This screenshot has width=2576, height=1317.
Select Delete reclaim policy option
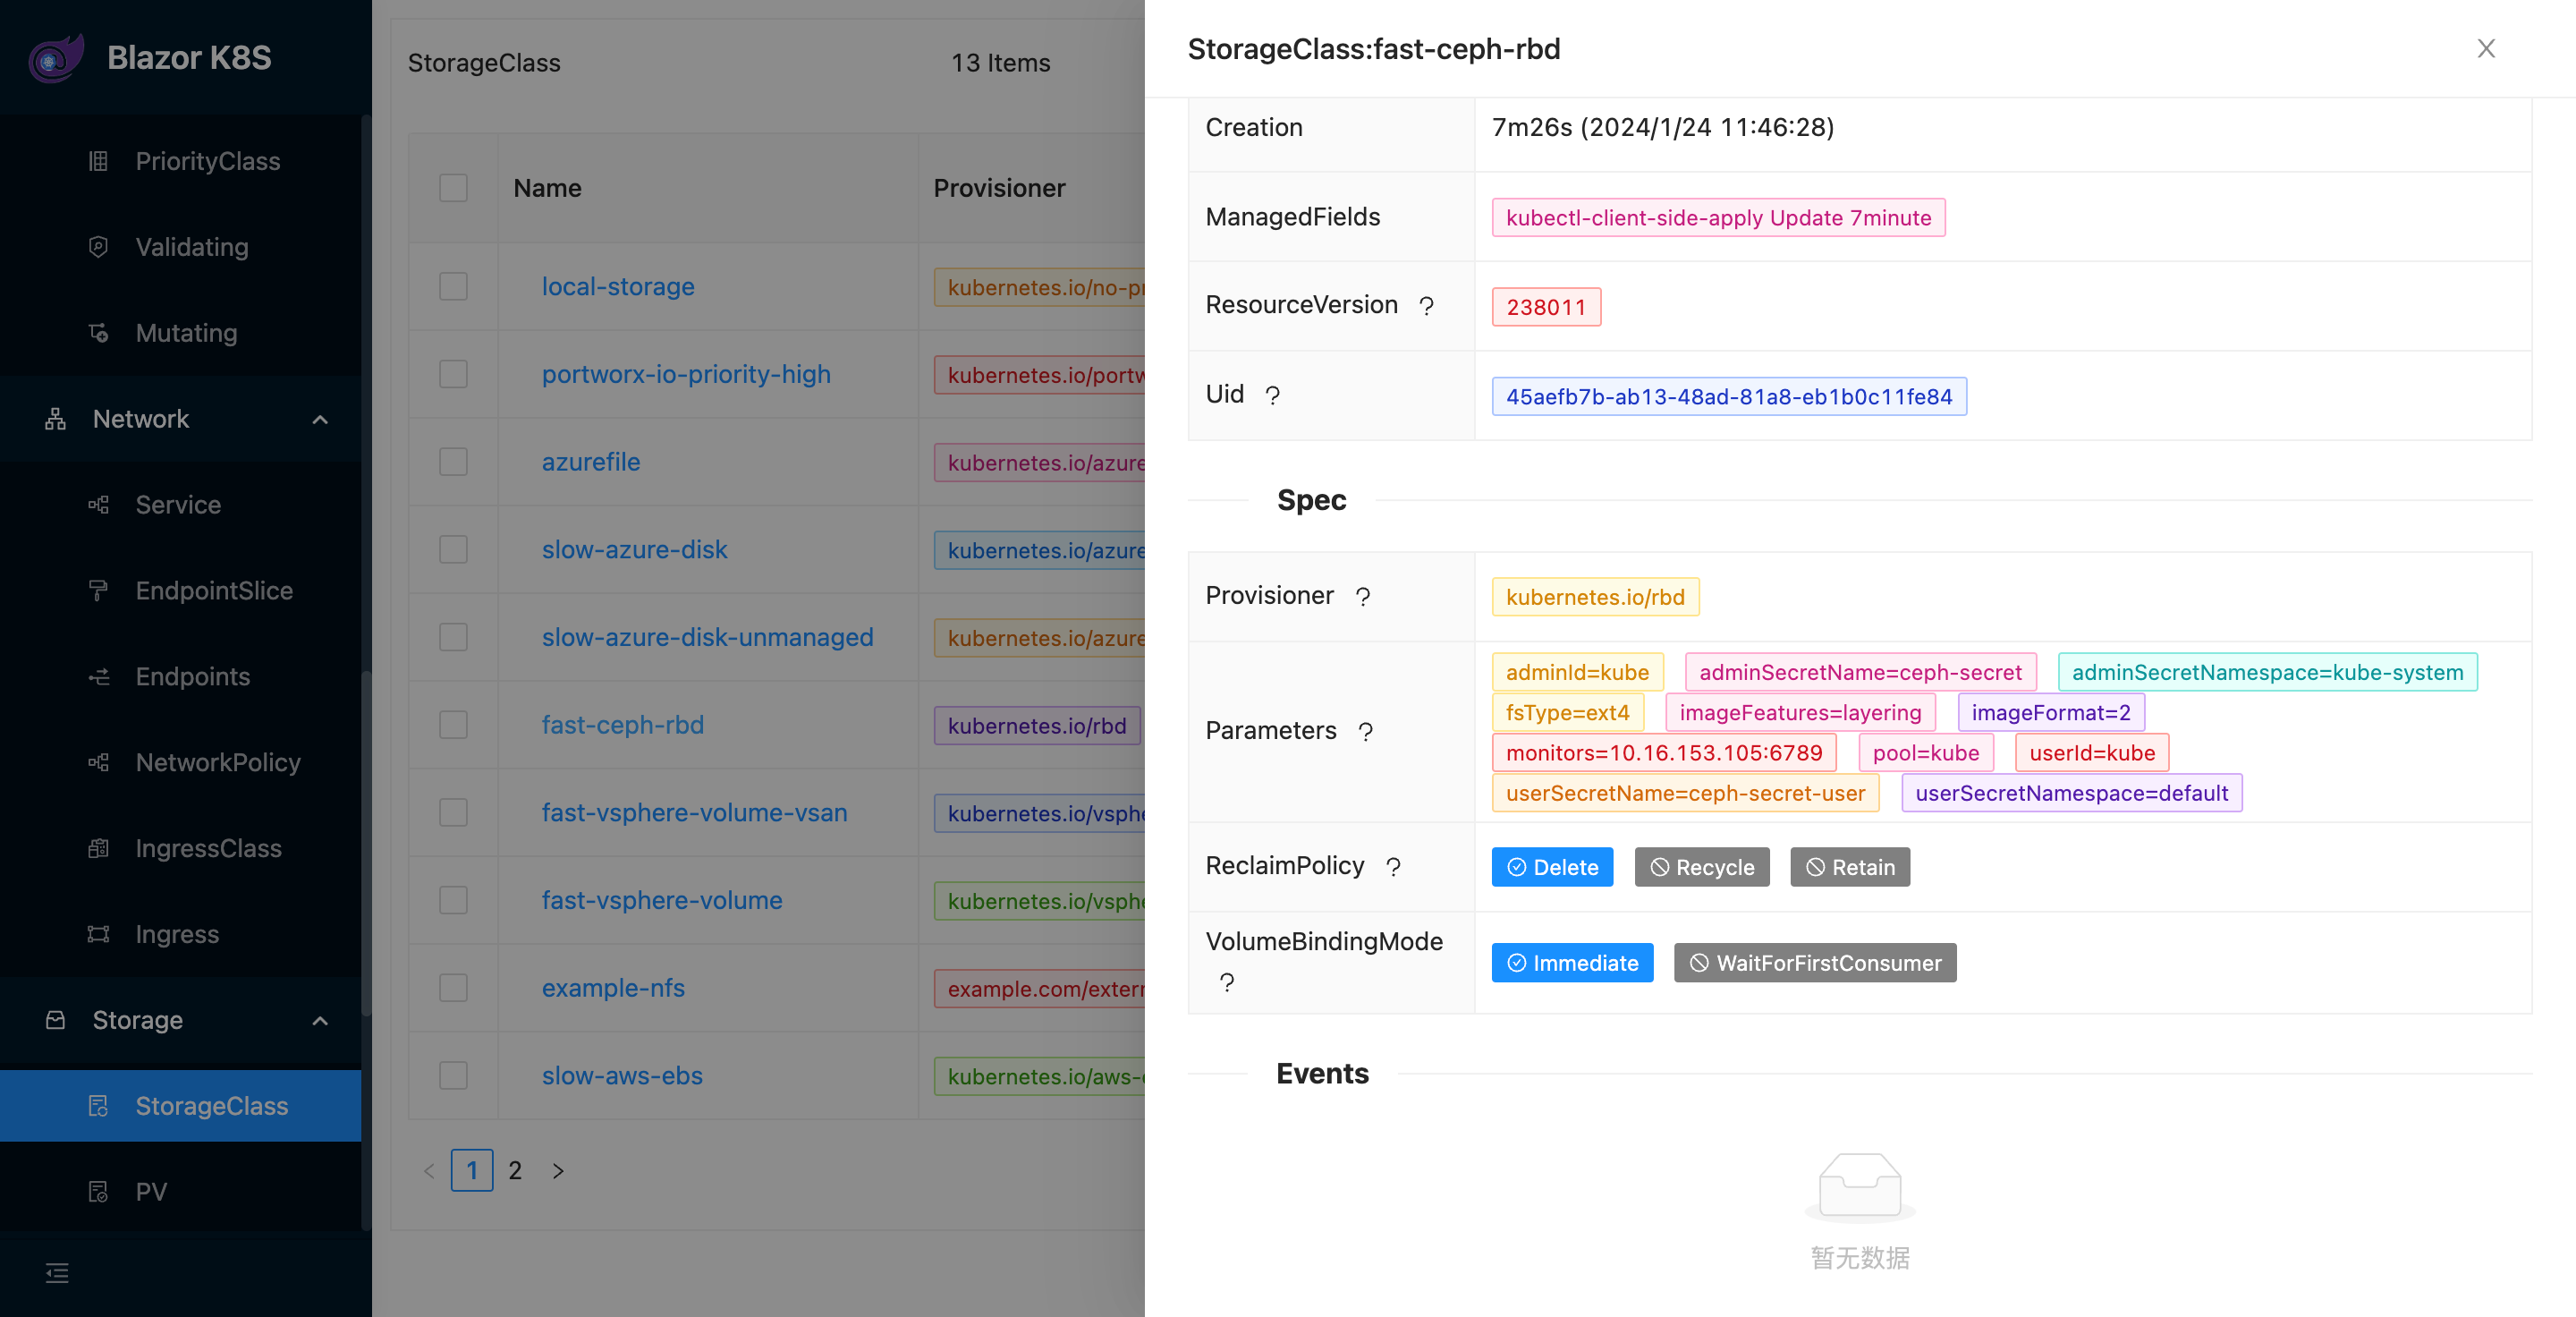coord(1552,865)
